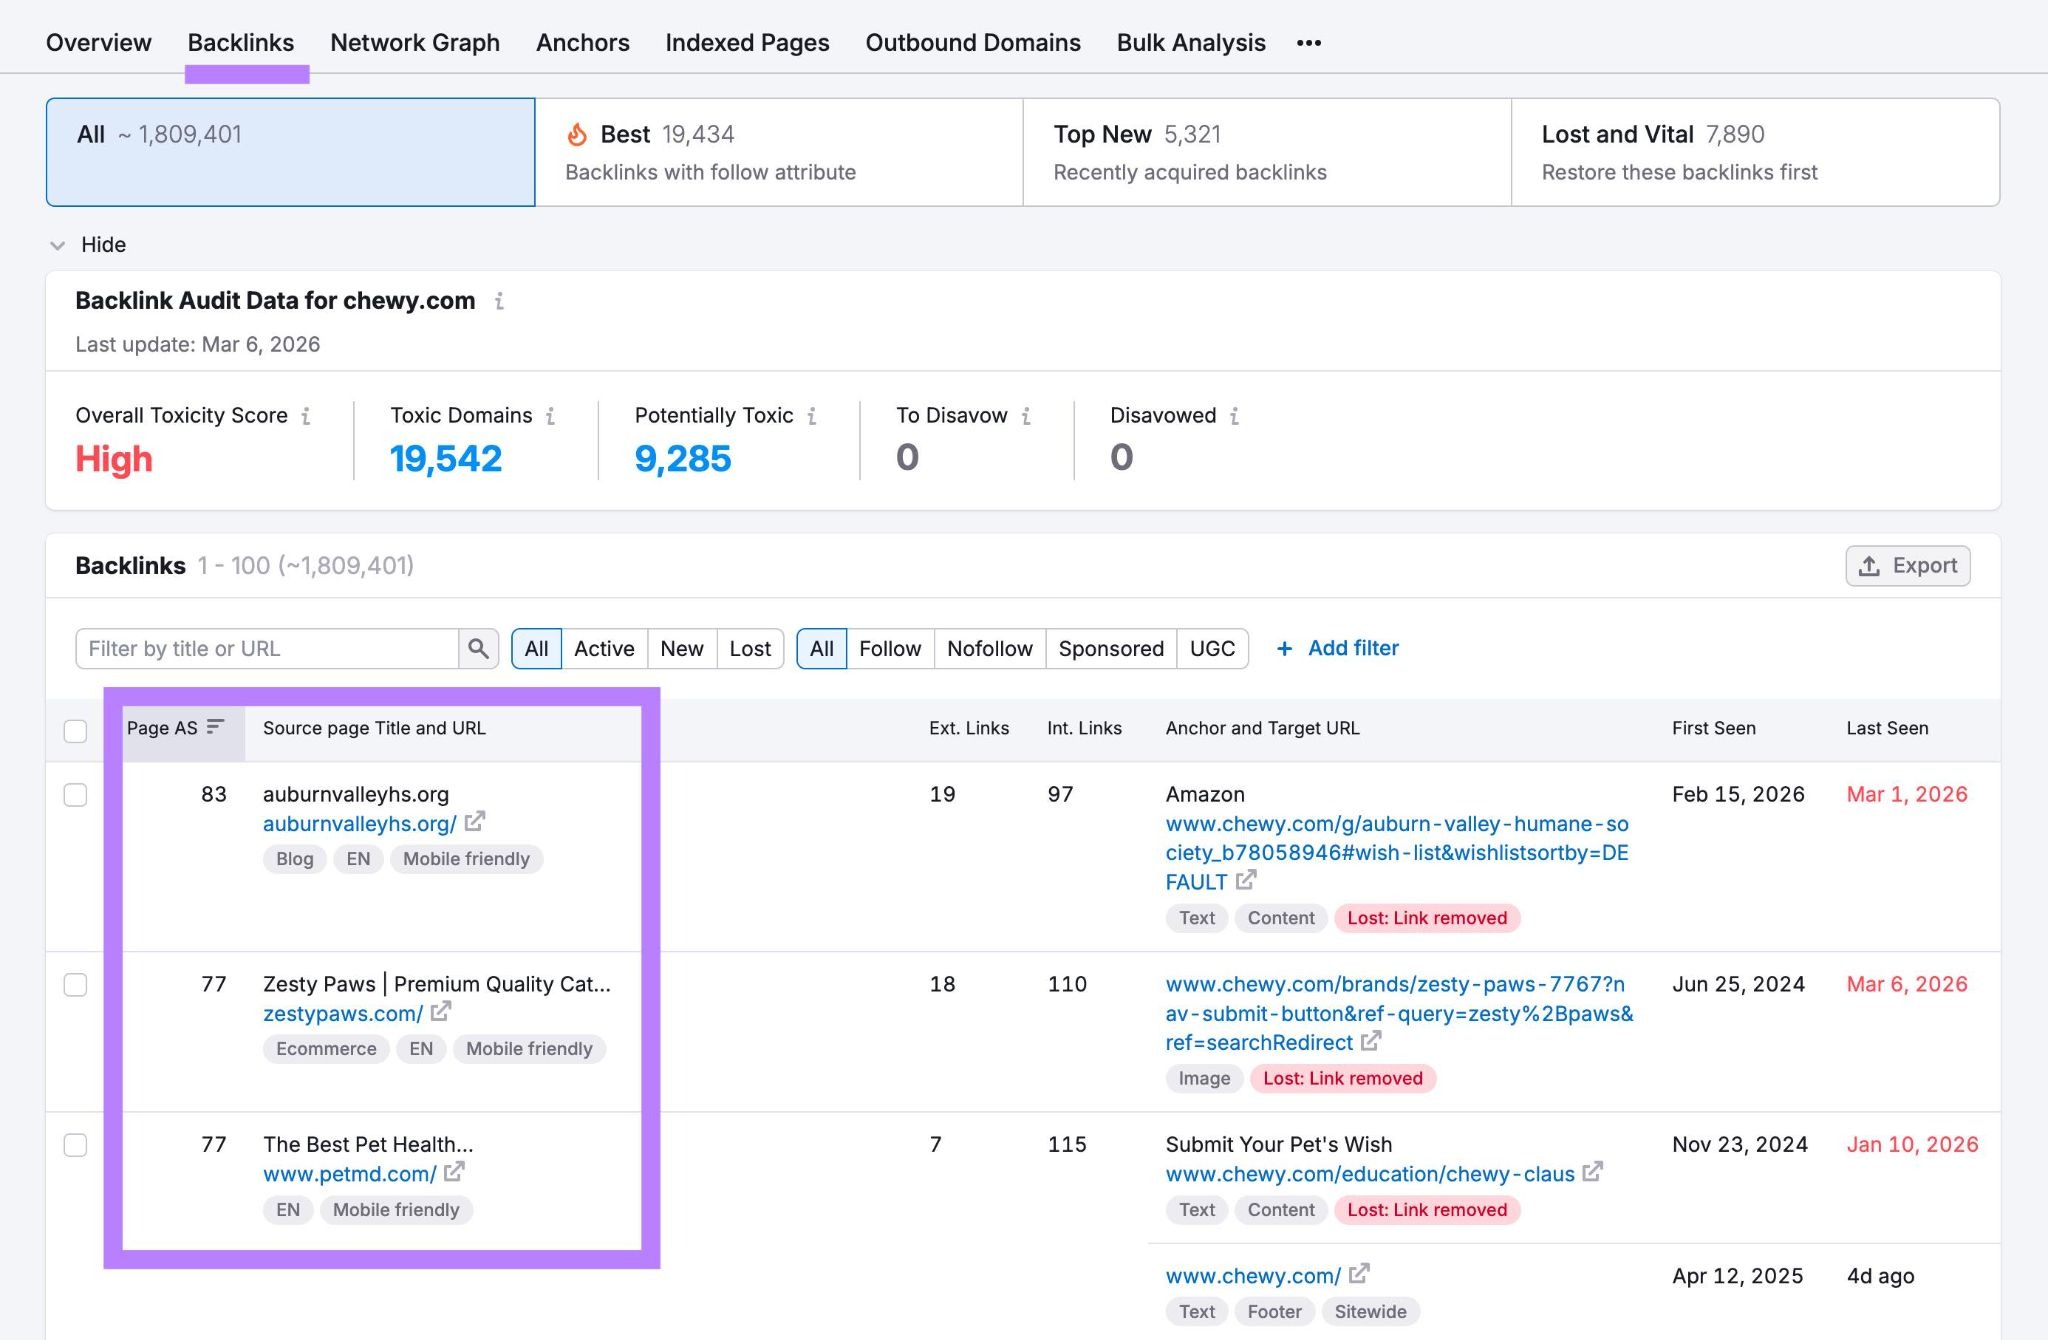Click the sort icon on the Page AS column

coord(216,727)
